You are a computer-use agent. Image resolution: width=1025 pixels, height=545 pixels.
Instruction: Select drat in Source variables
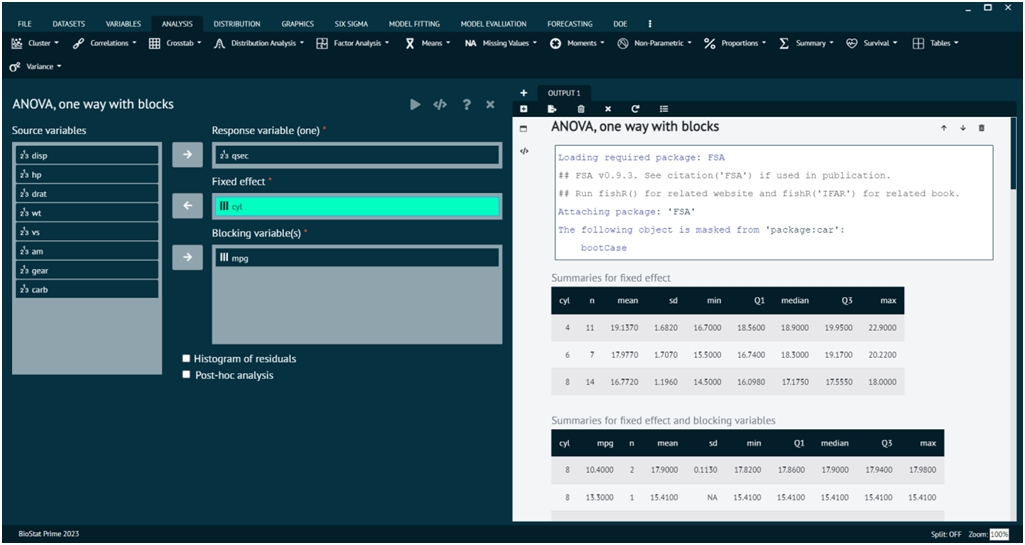point(87,193)
